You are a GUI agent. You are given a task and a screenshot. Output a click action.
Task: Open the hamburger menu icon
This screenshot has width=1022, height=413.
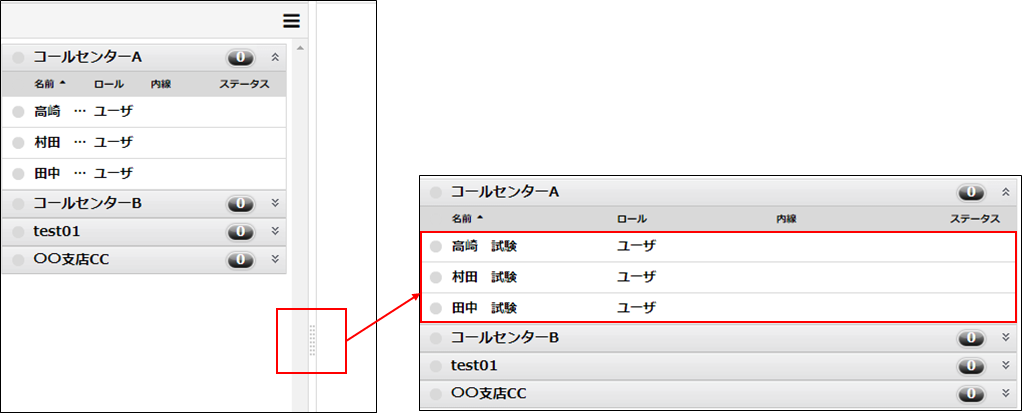291,21
